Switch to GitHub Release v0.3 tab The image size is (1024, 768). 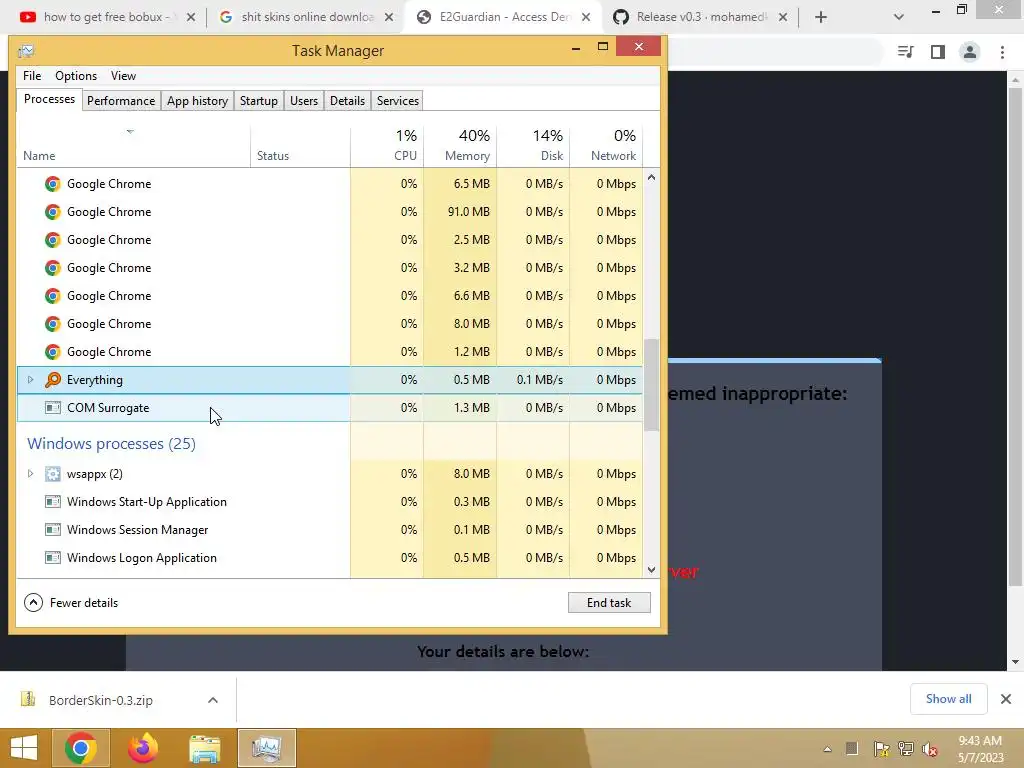click(x=699, y=17)
